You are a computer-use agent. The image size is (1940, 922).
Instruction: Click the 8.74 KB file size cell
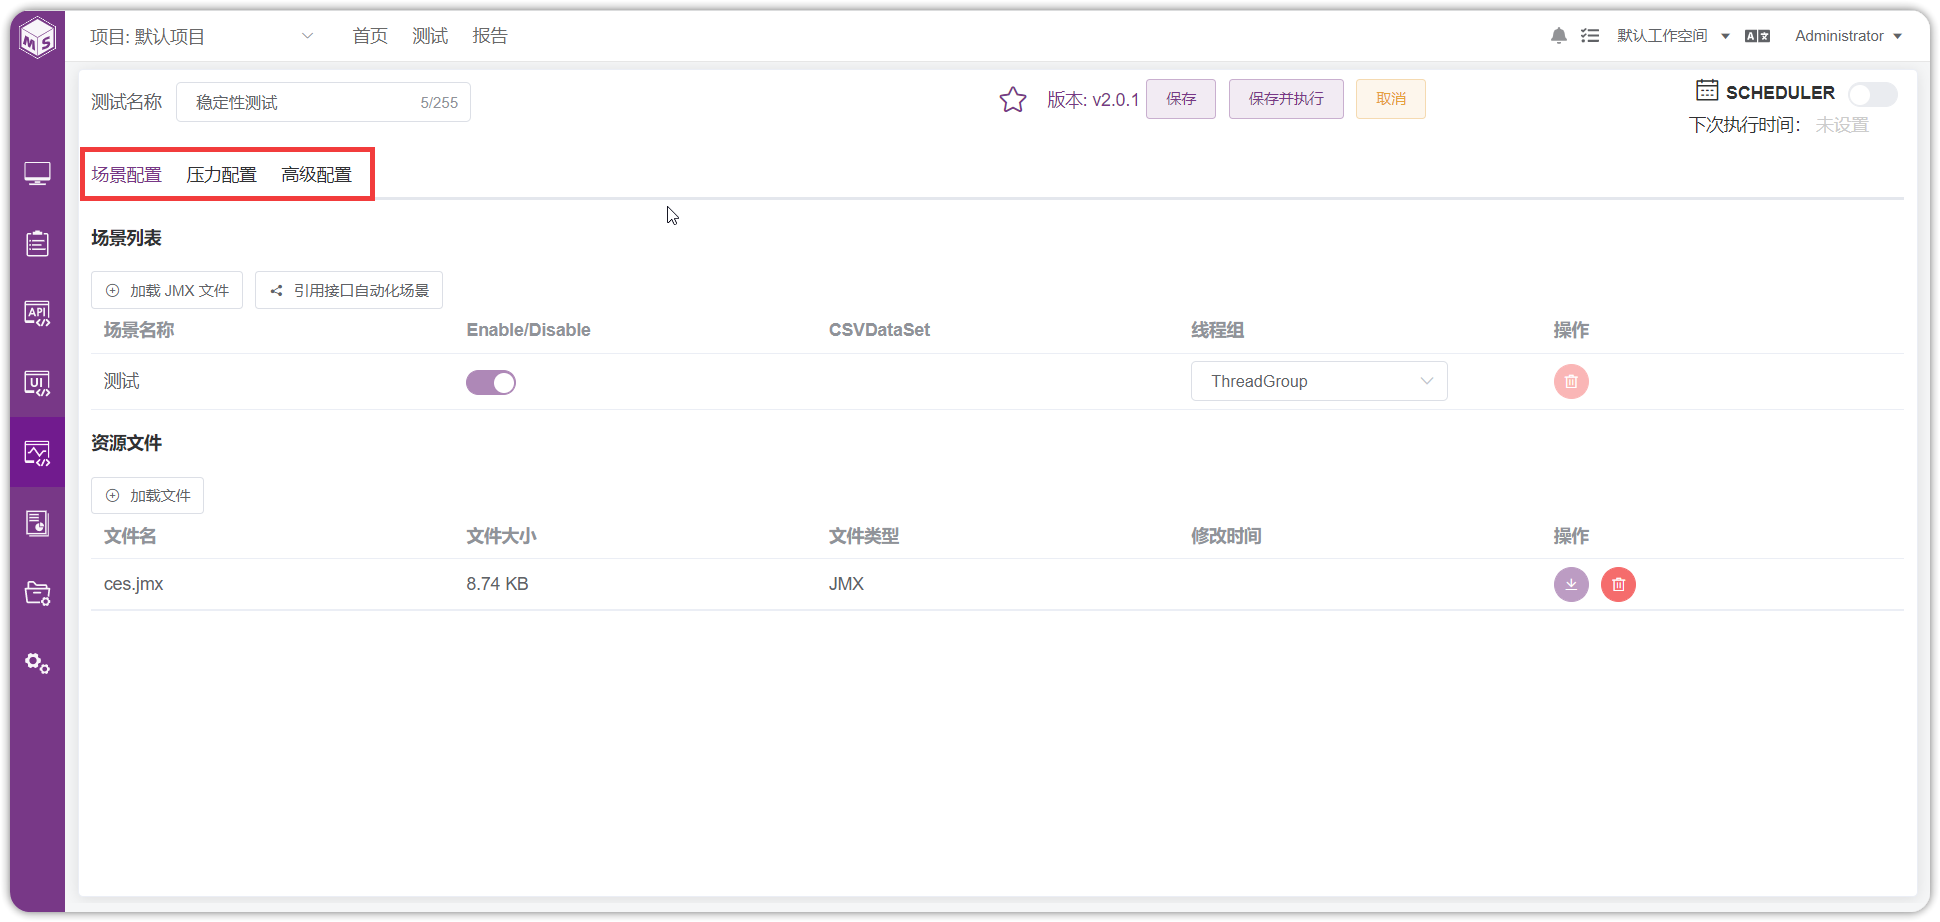[497, 584]
